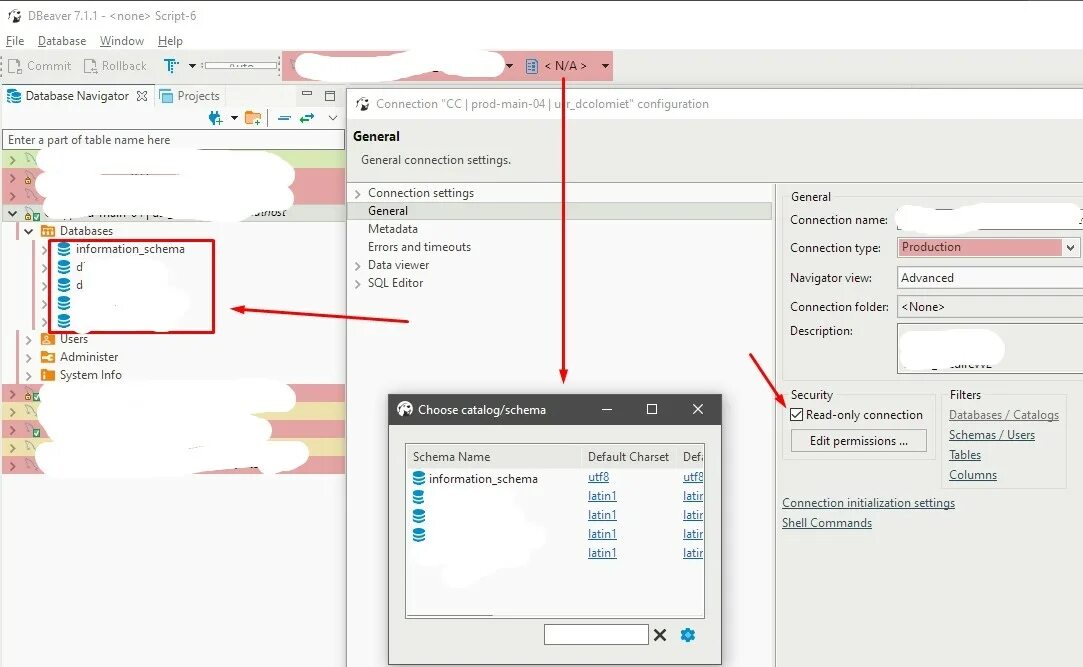
Task: Select information_schema in Choose catalog/schema dialog
Action: coord(483,478)
